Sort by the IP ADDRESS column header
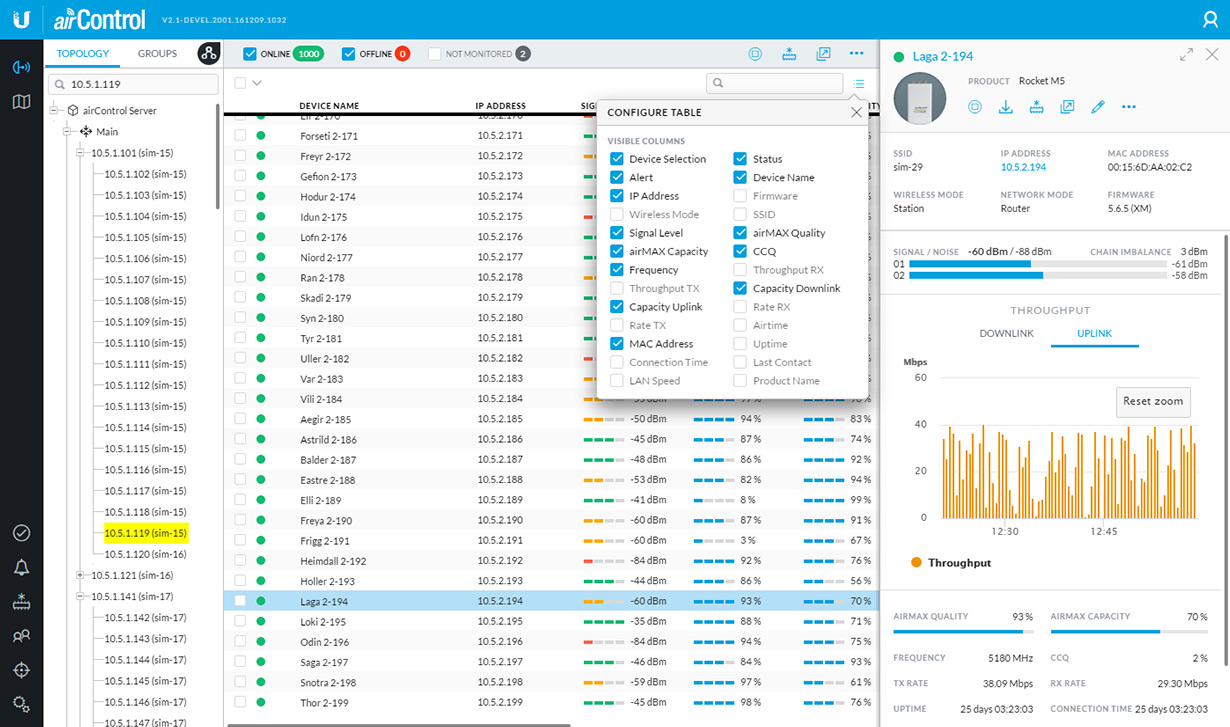1230x727 pixels. point(500,106)
